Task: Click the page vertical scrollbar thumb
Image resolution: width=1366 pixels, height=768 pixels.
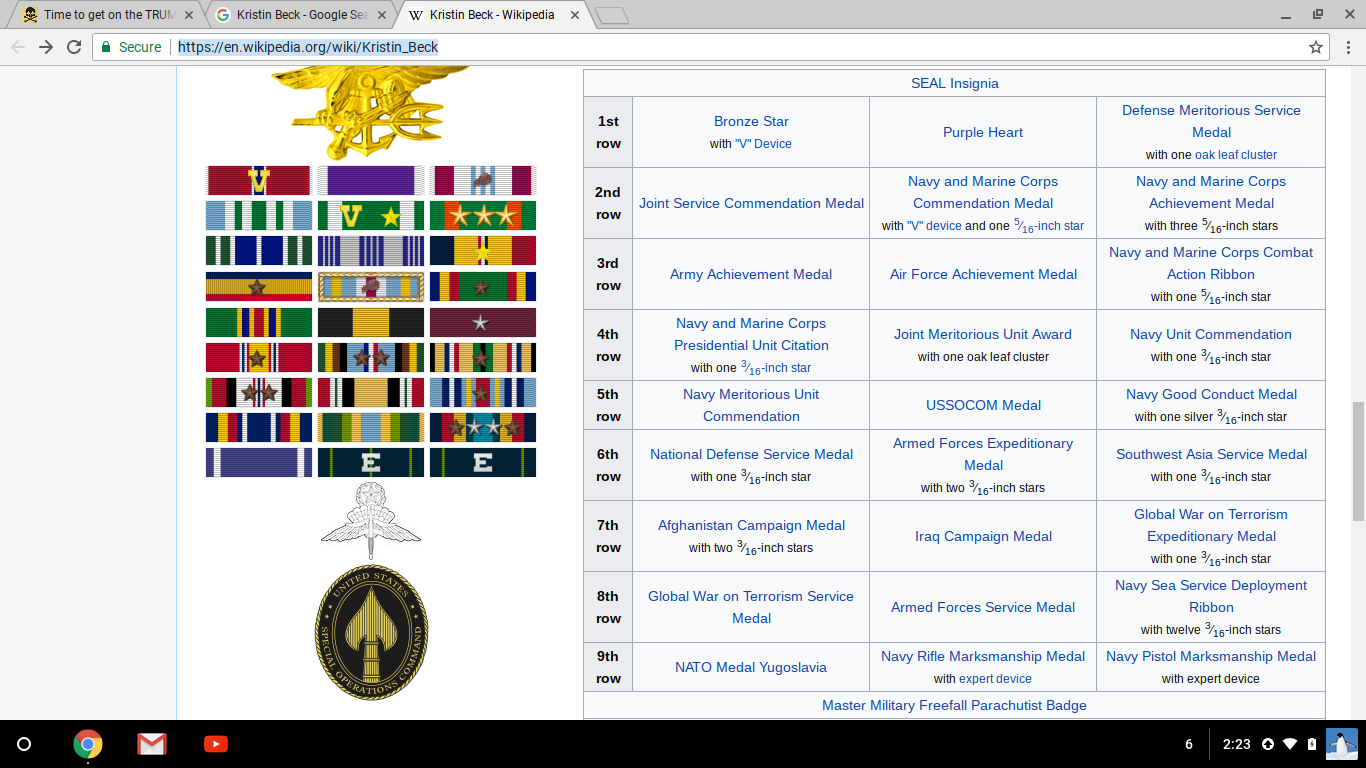Action: (1358, 460)
